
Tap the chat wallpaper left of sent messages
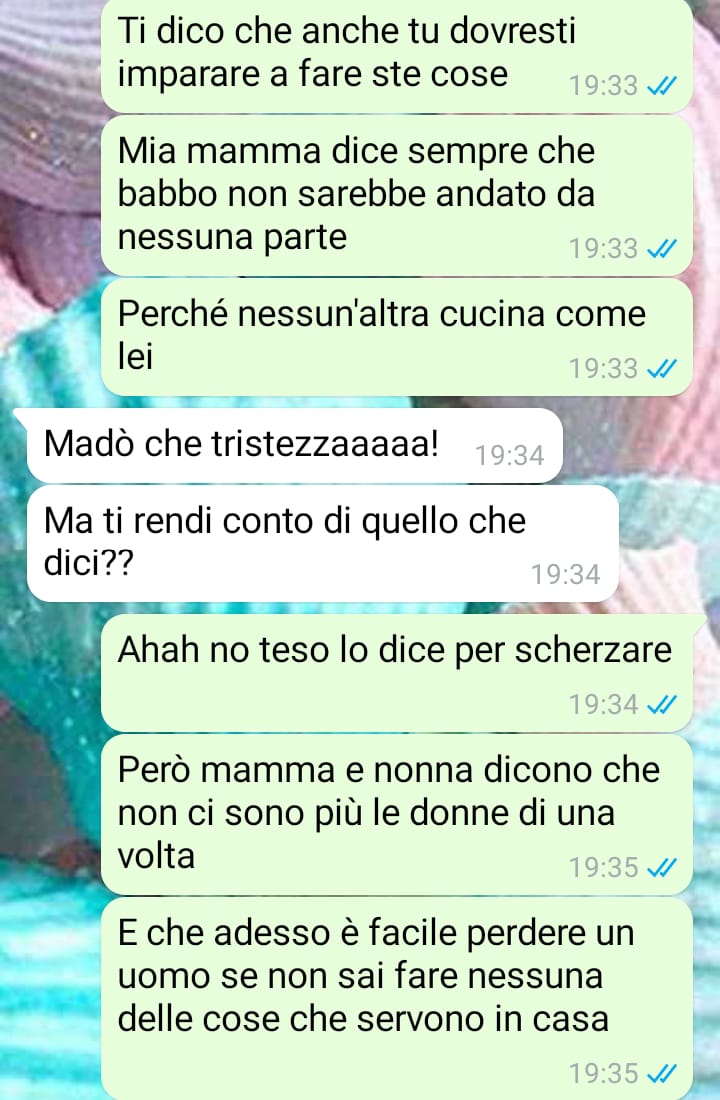pos(49,210)
